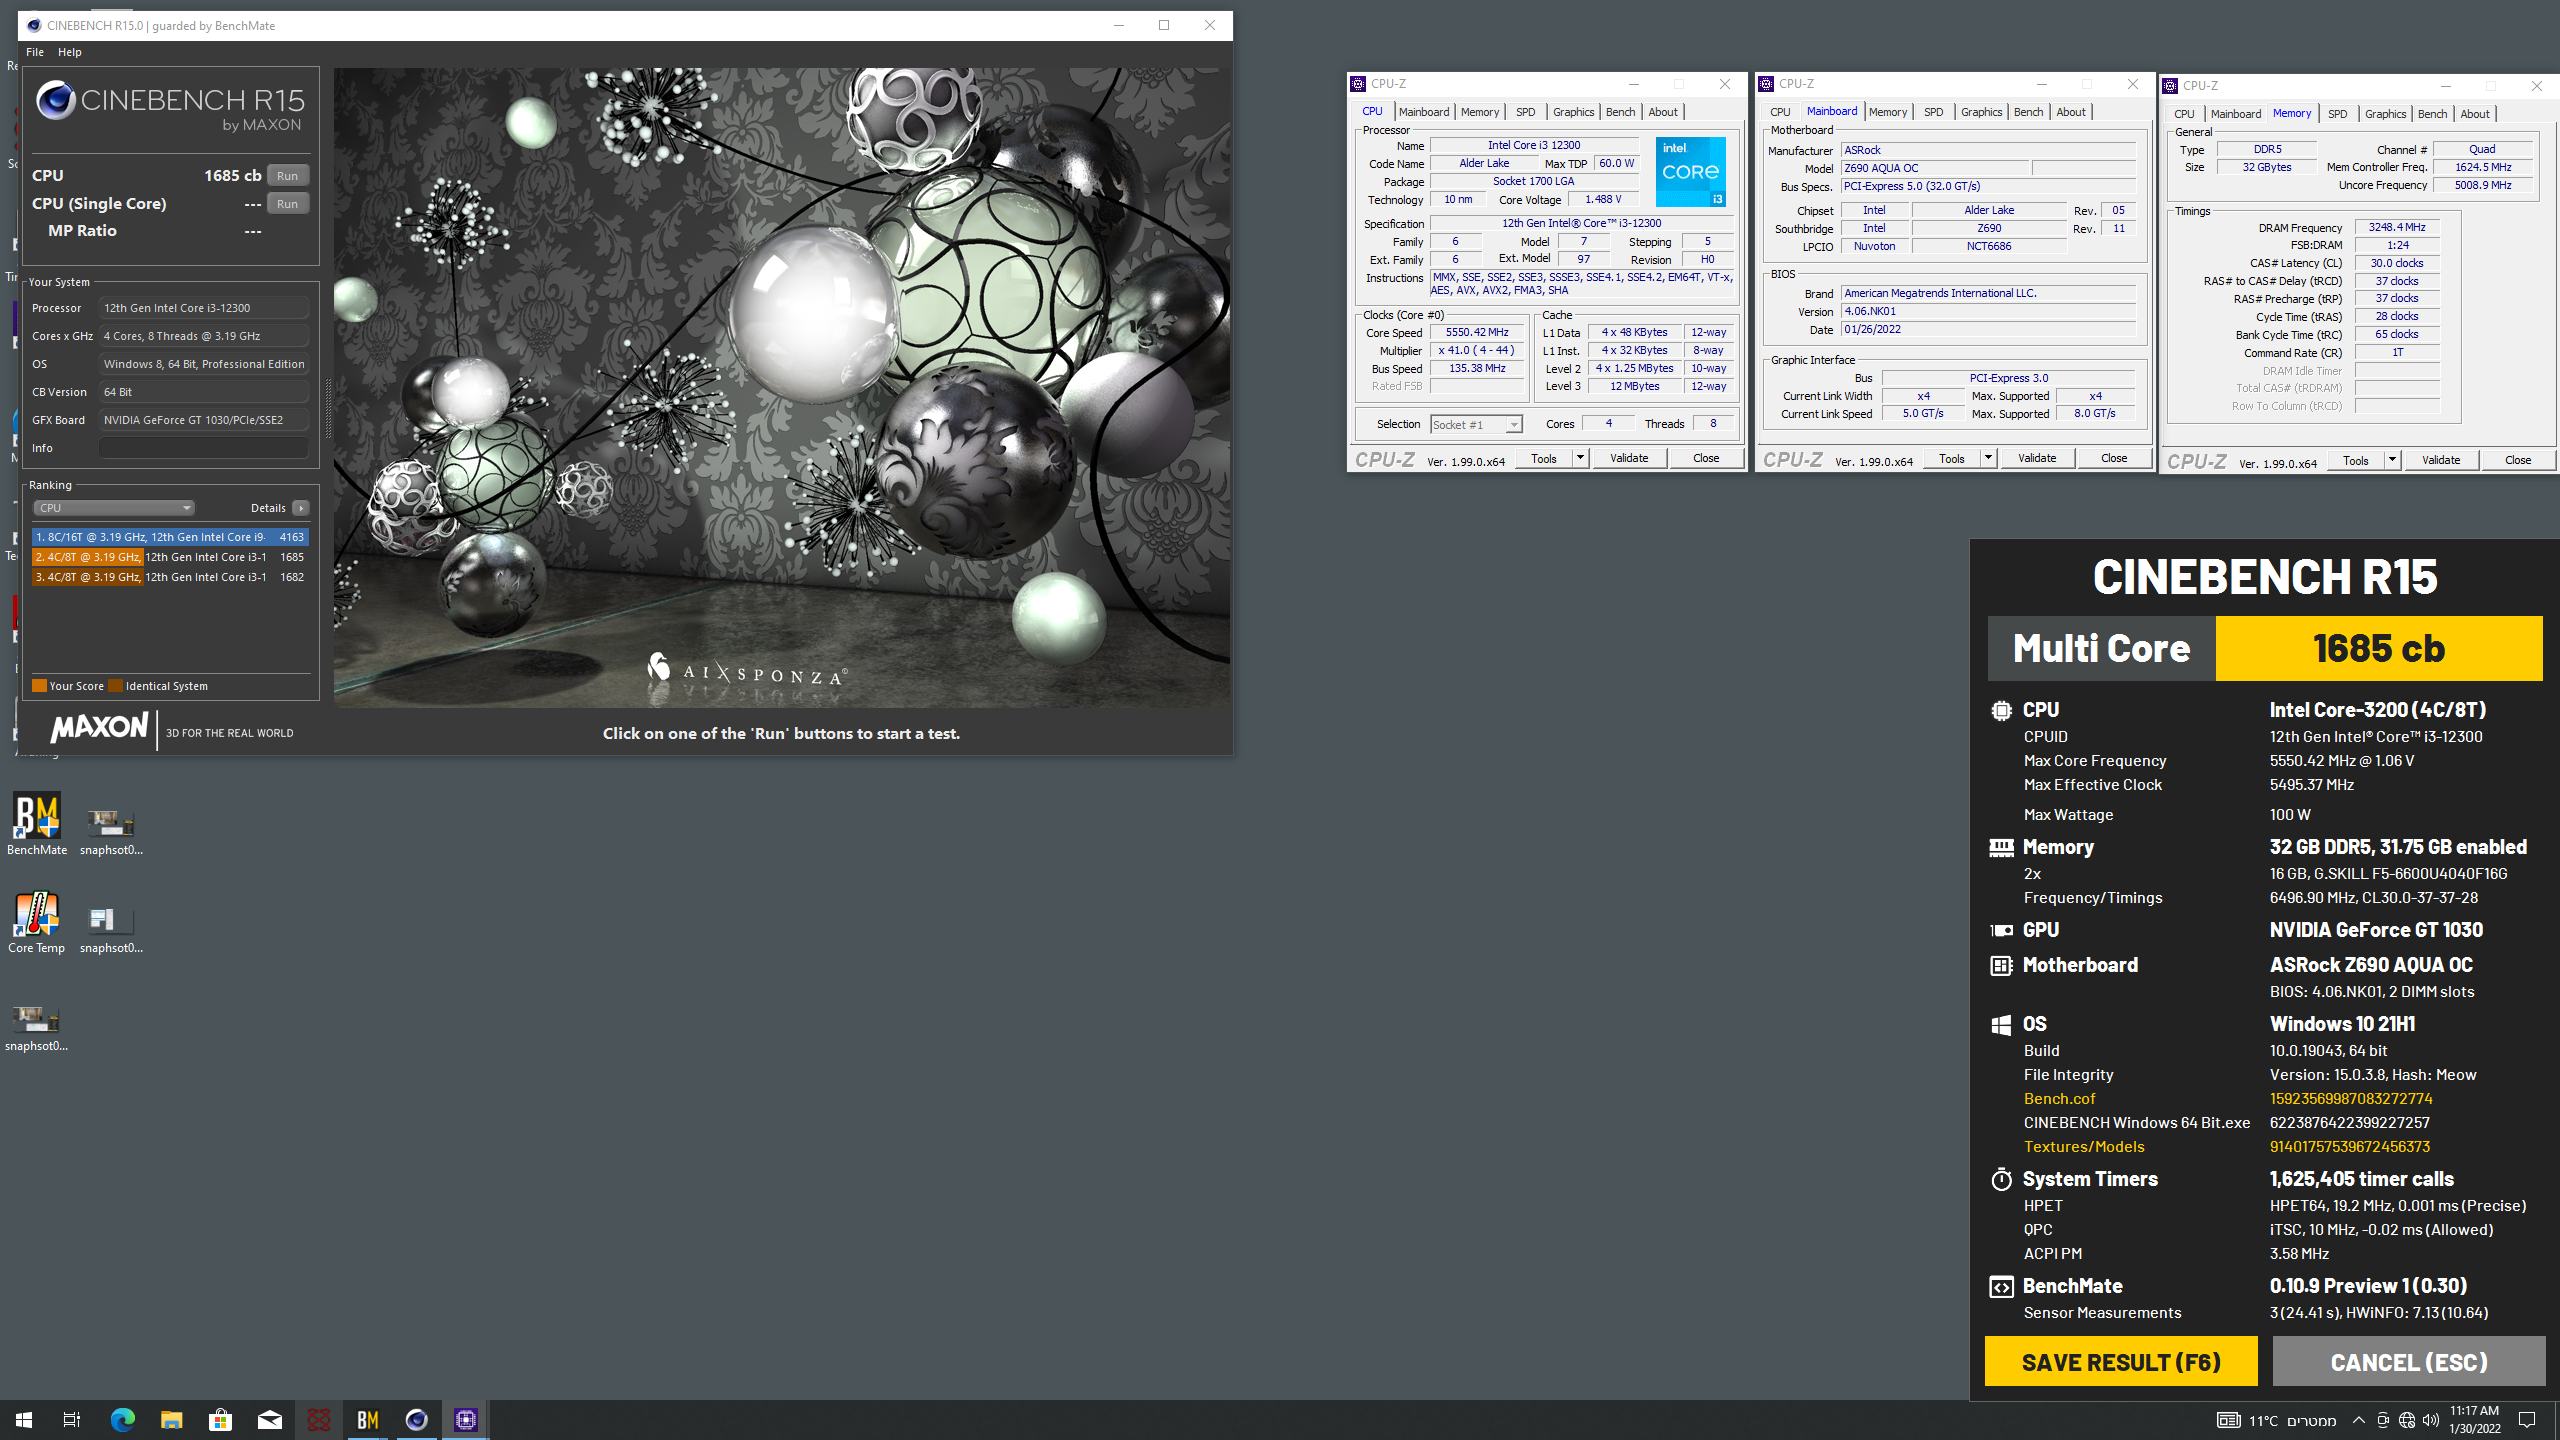This screenshot has width=2560, height=1440.
Task: Click the weather text 11°C in taskbar
Action: pyautogui.click(x=2263, y=1420)
